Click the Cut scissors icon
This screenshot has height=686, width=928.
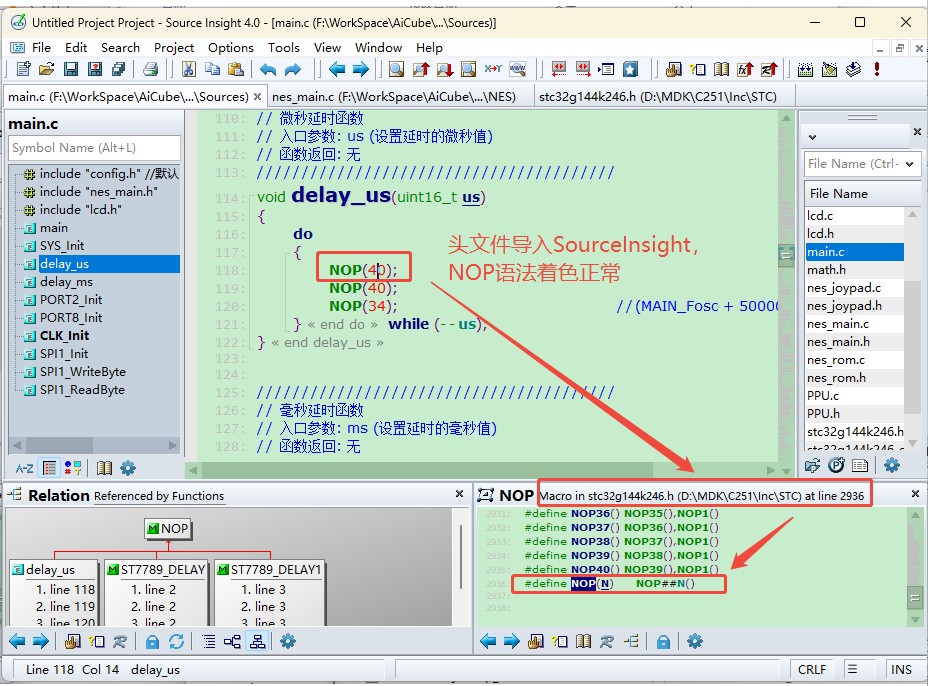pos(189,69)
